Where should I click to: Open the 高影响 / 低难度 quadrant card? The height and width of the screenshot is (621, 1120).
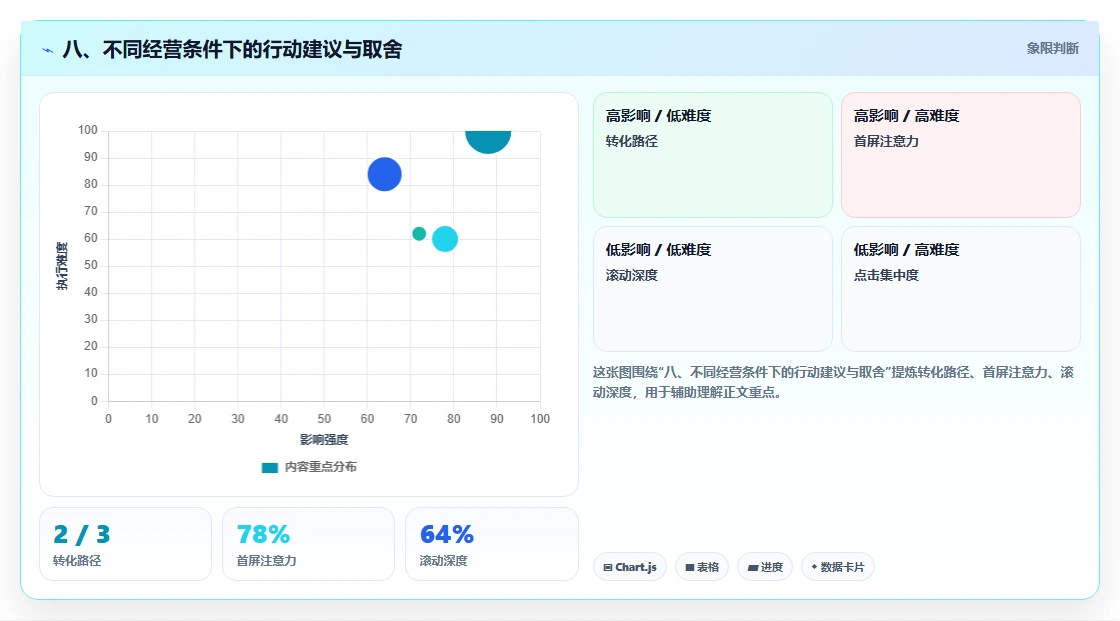point(713,155)
